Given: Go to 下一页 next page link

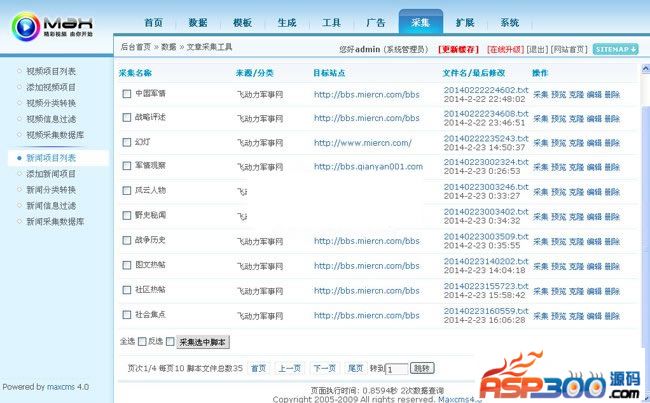Looking at the screenshot, I should click(325, 368).
